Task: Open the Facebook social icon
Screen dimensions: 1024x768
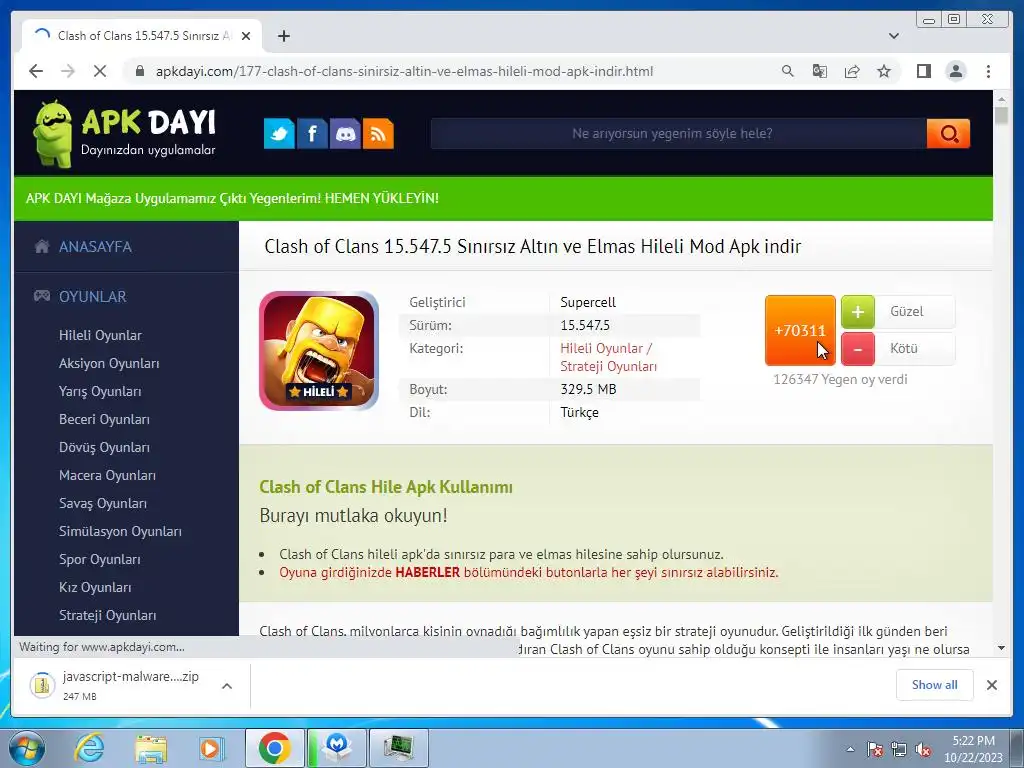Action: point(312,134)
